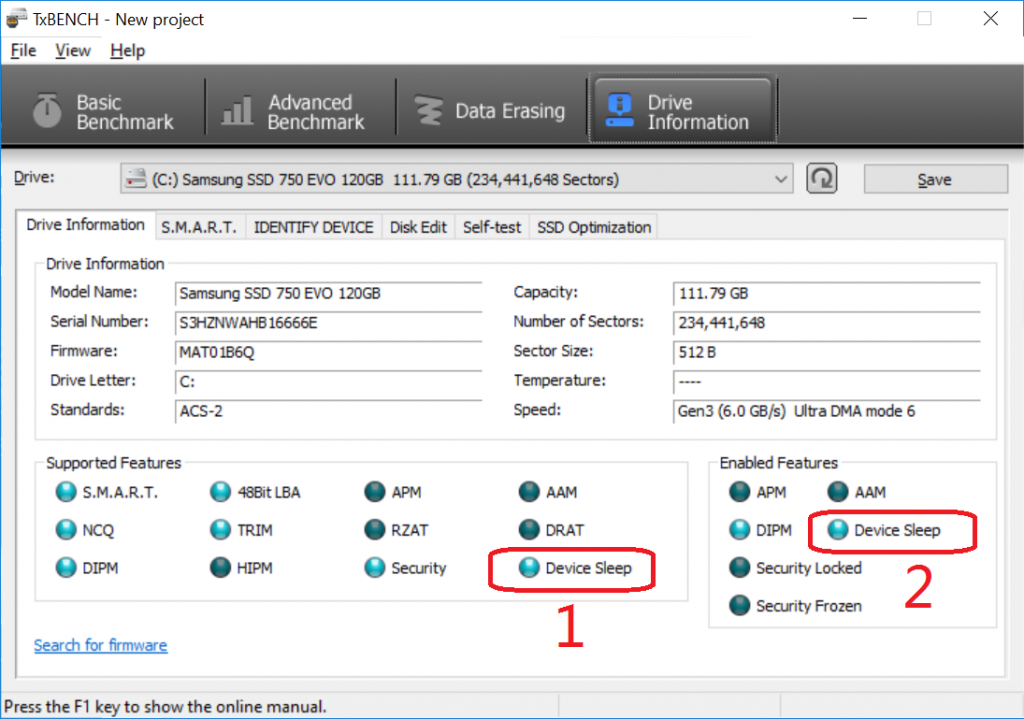Open the Disk Edit tab
The width and height of the screenshot is (1024, 719).
(418, 227)
